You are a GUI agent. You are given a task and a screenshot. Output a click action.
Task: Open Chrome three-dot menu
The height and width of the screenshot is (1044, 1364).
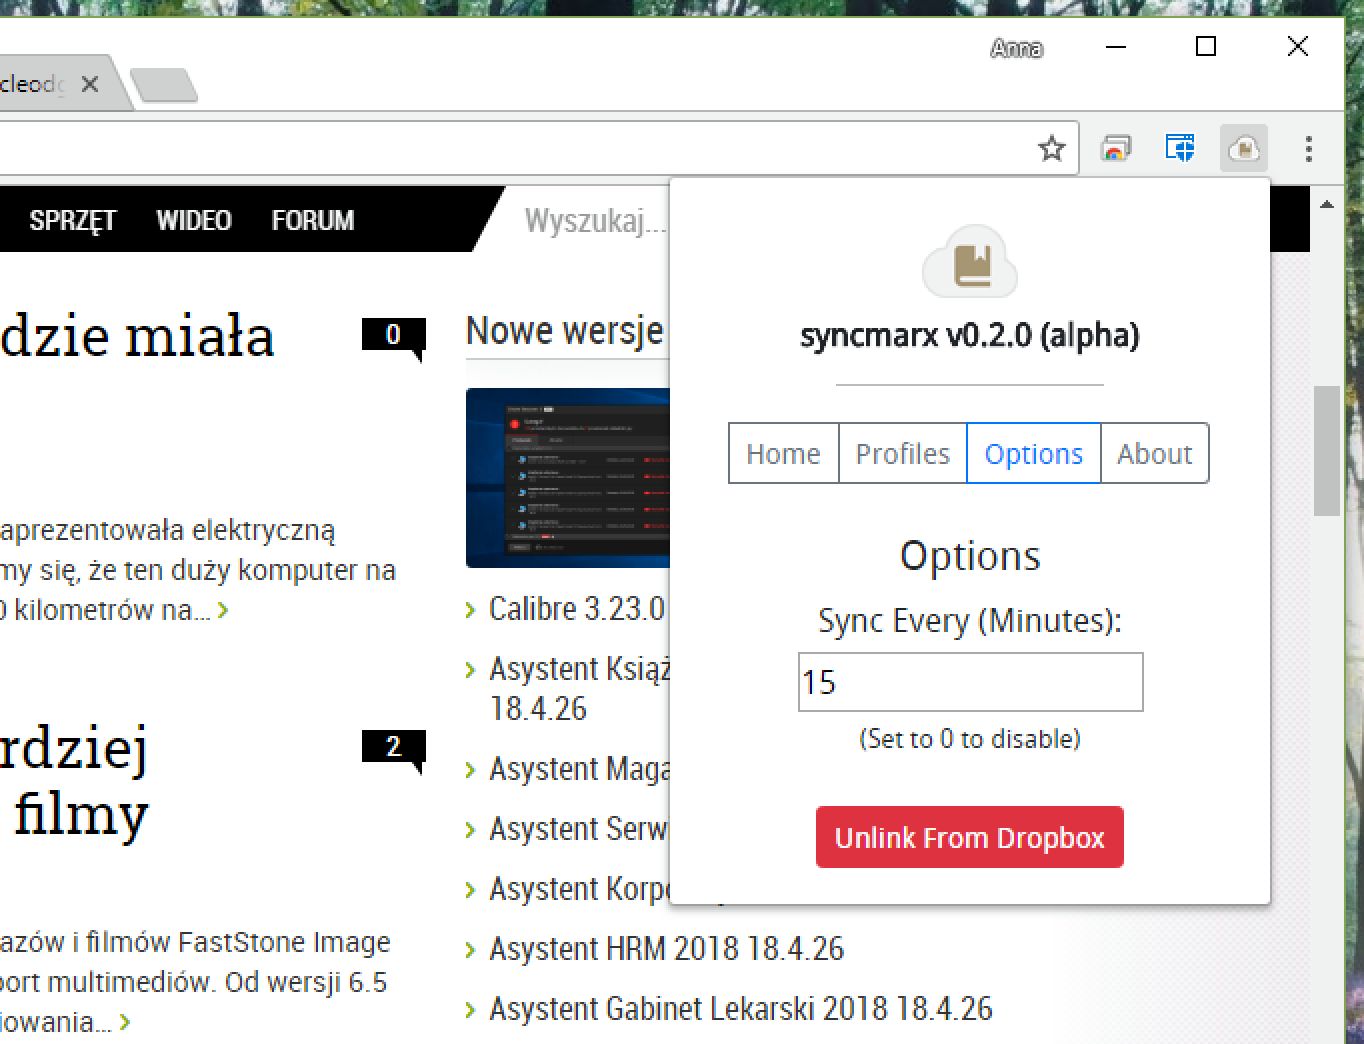click(x=1308, y=149)
